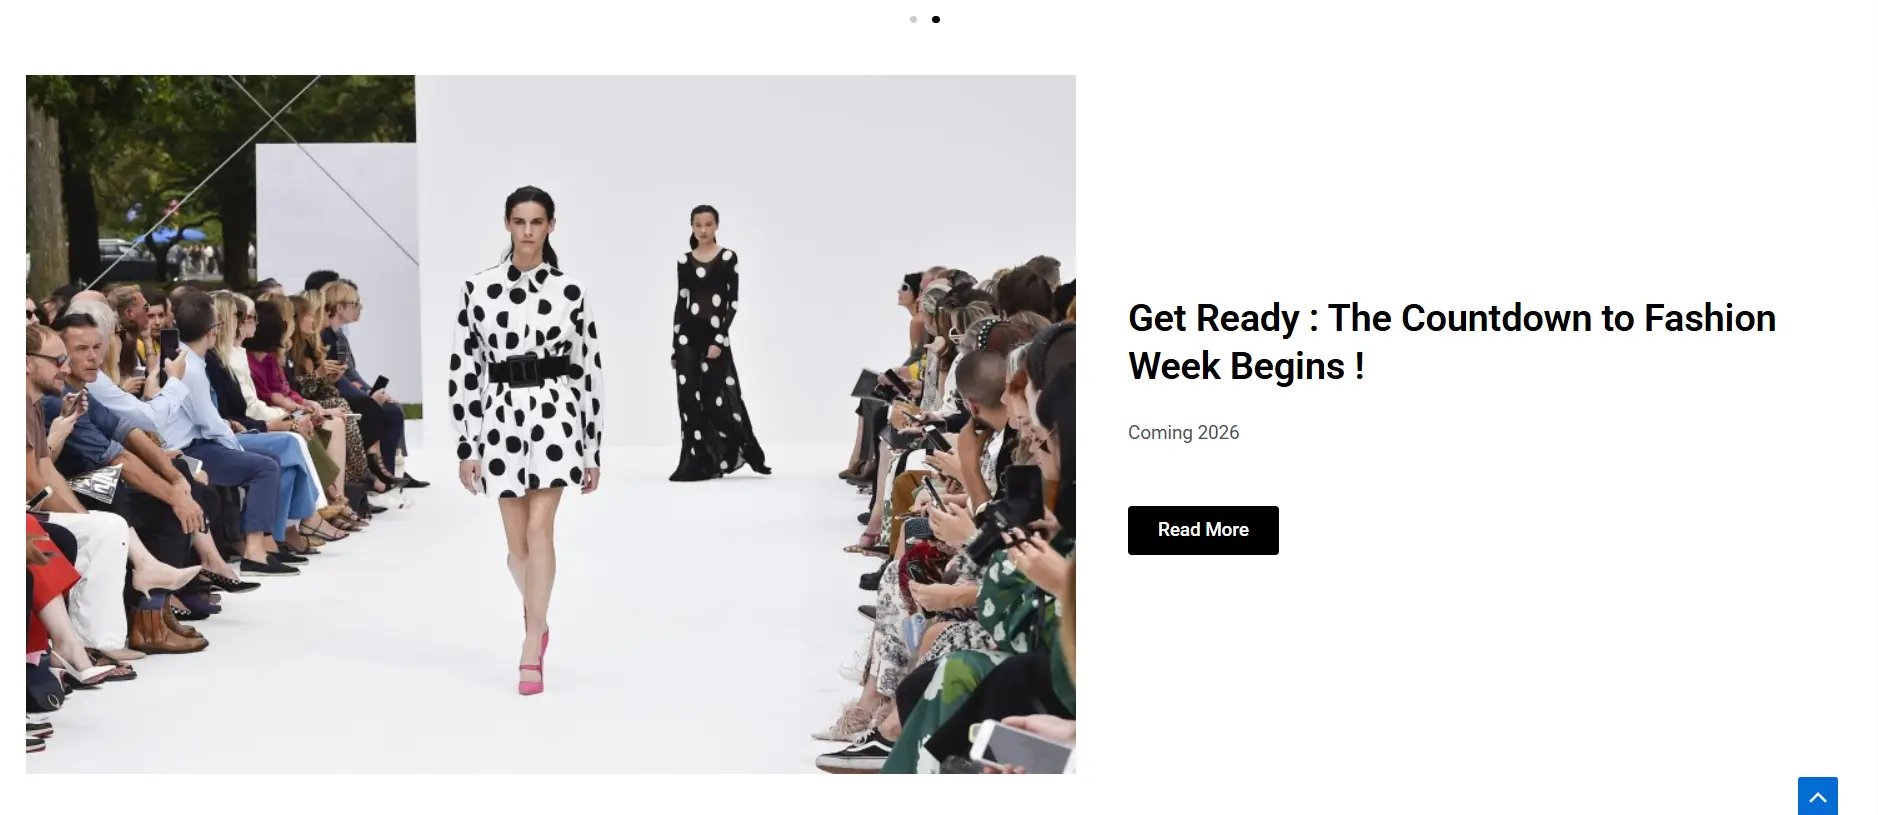
Task: Click the Fashion Week countdown headline
Action: click(x=1452, y=342)
